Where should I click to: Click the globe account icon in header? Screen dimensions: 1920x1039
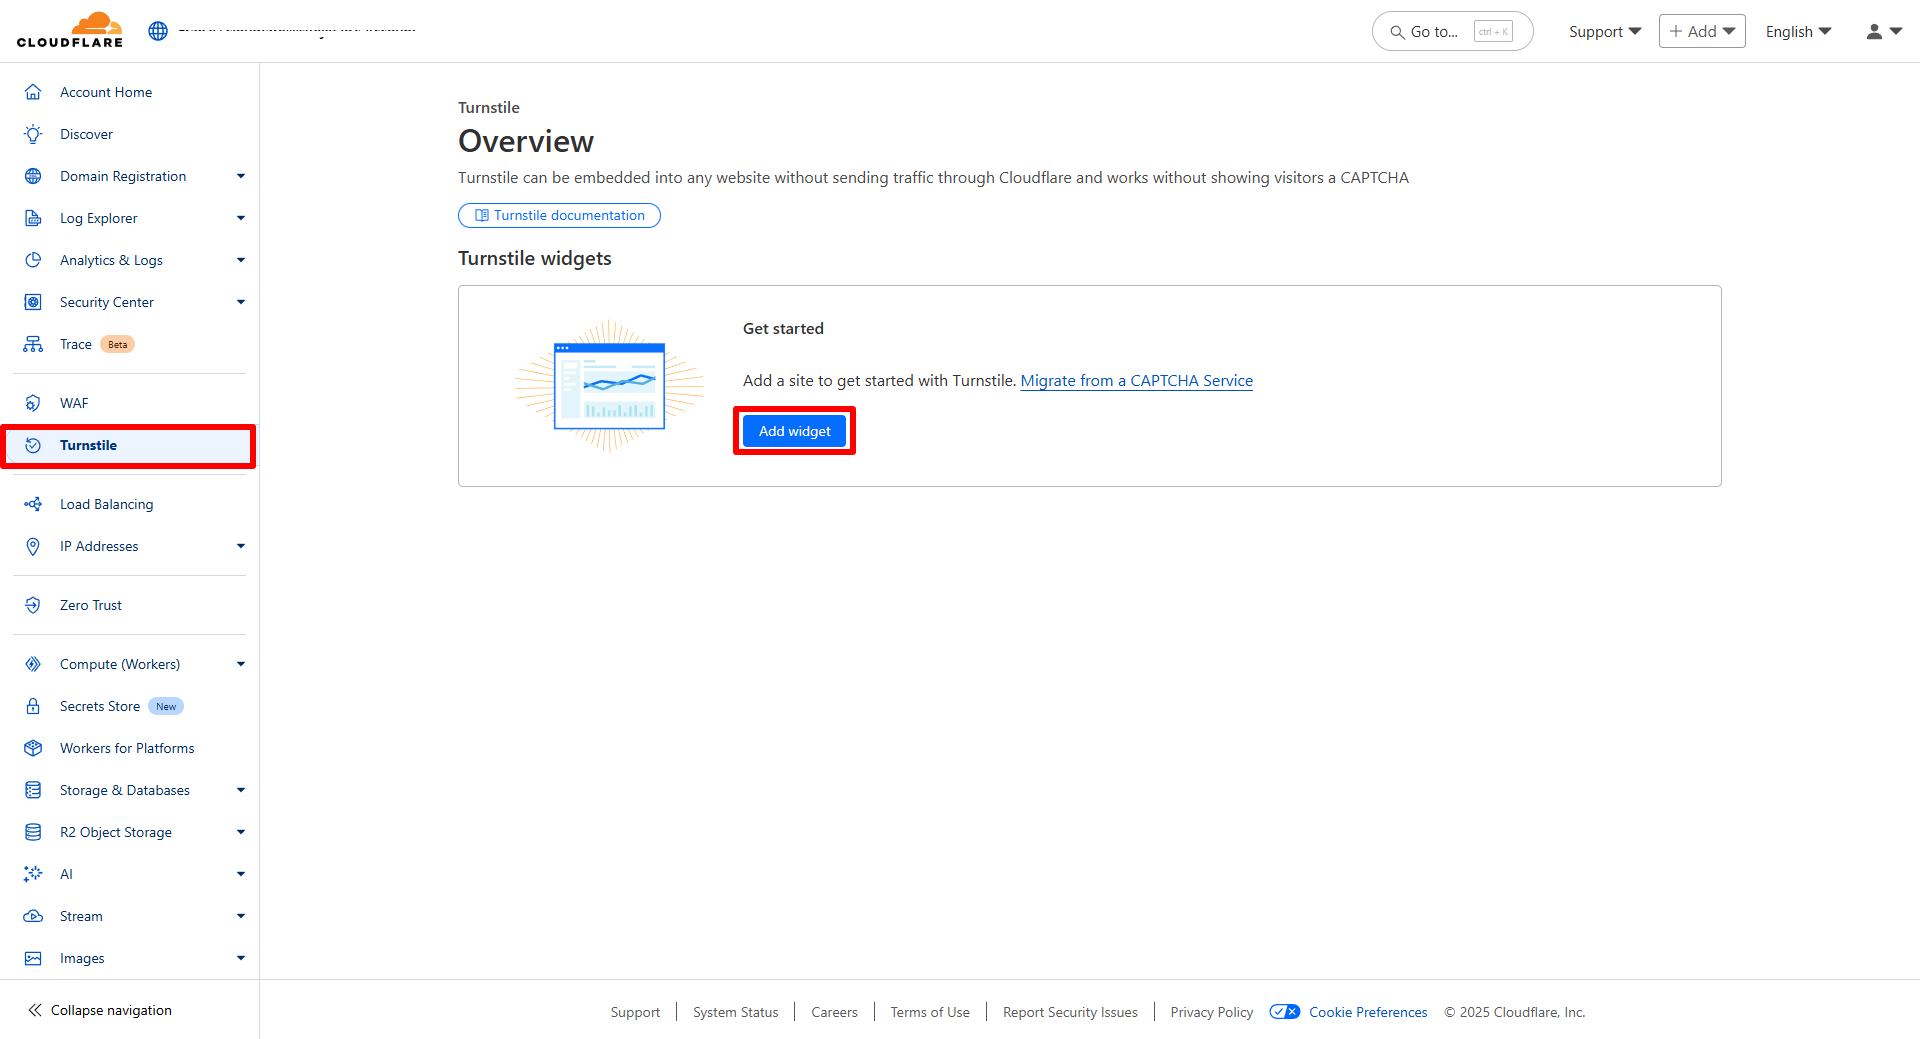(x=158, y=31)
